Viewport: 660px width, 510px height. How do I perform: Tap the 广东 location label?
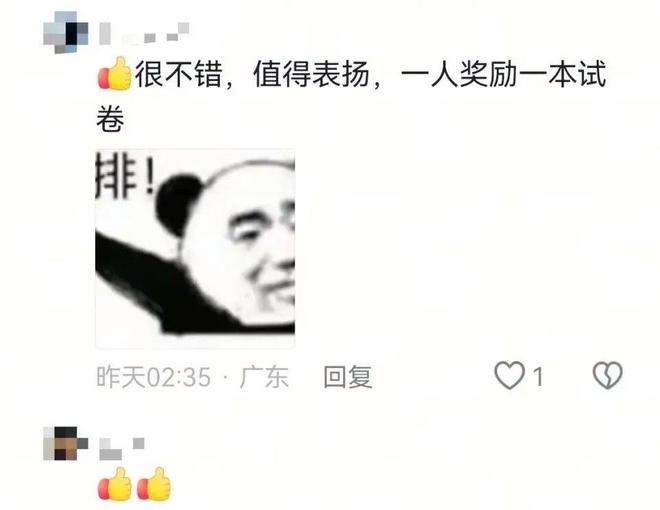click(x=264, y=377)
